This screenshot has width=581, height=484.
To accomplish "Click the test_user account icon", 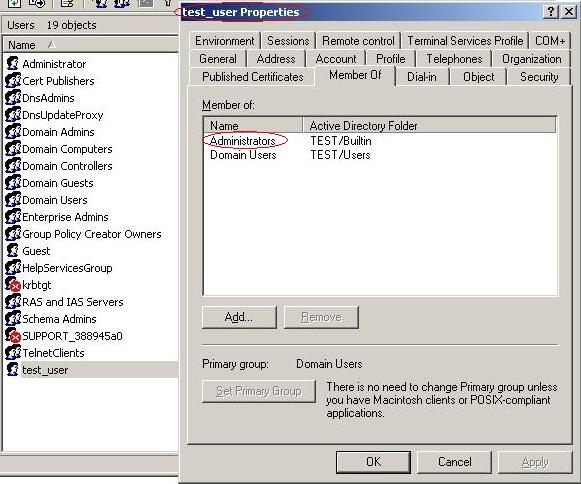I will click(13, 369).
